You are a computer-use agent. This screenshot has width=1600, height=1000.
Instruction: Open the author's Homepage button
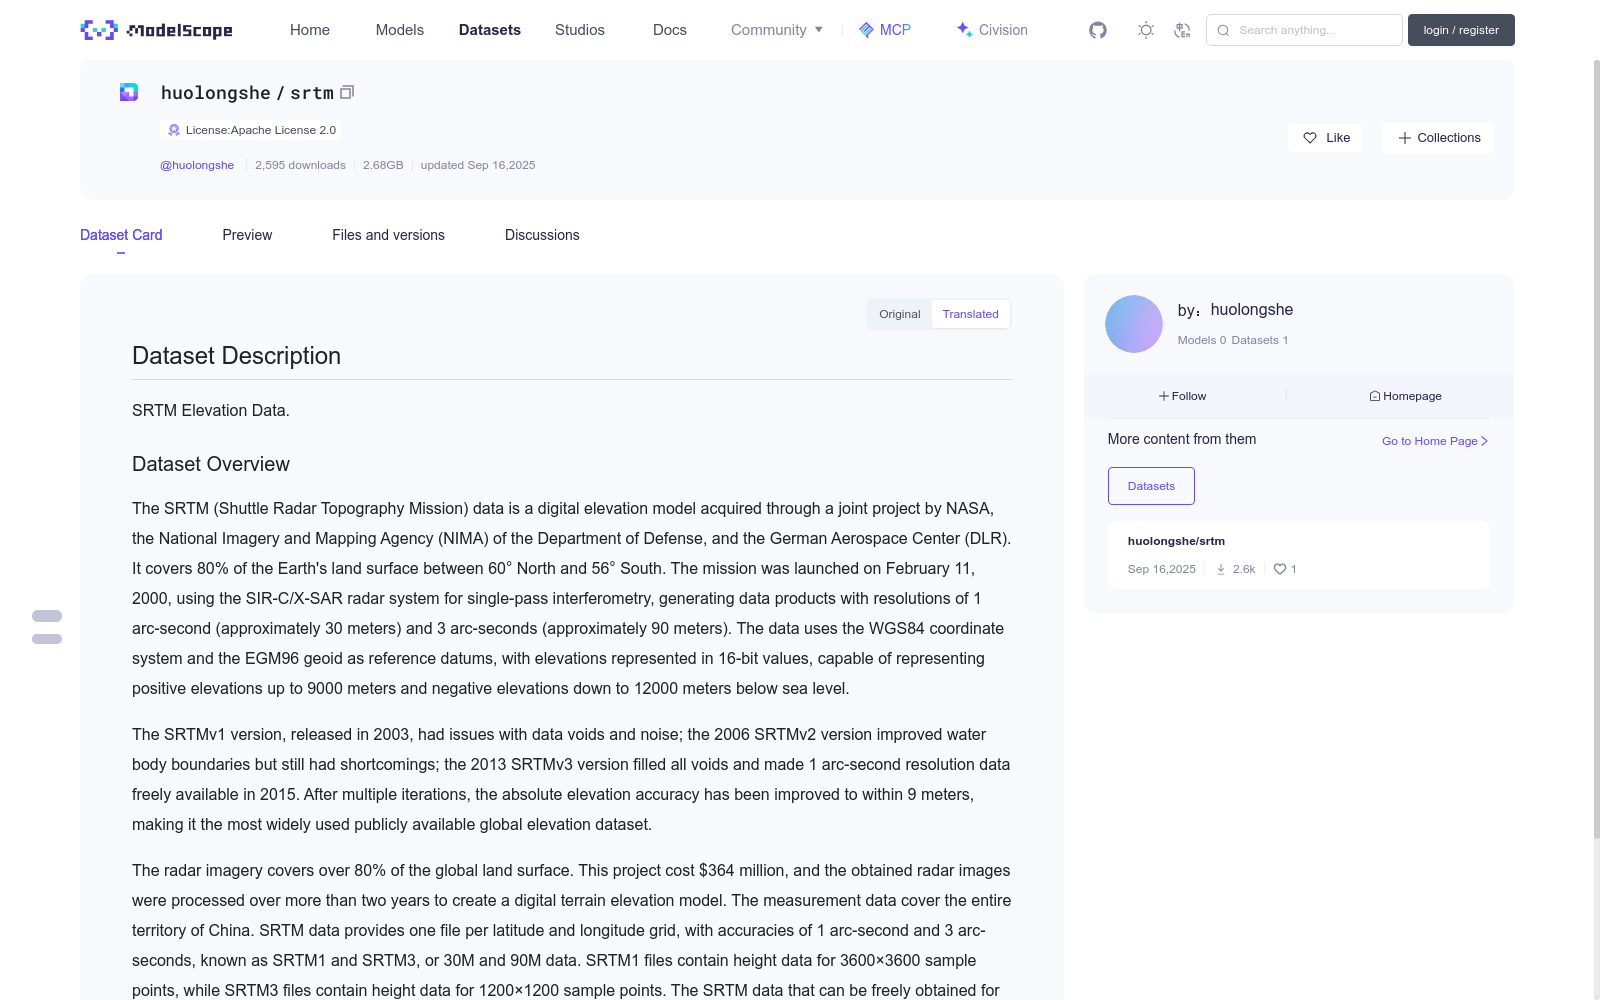[x=1406, y=396]
